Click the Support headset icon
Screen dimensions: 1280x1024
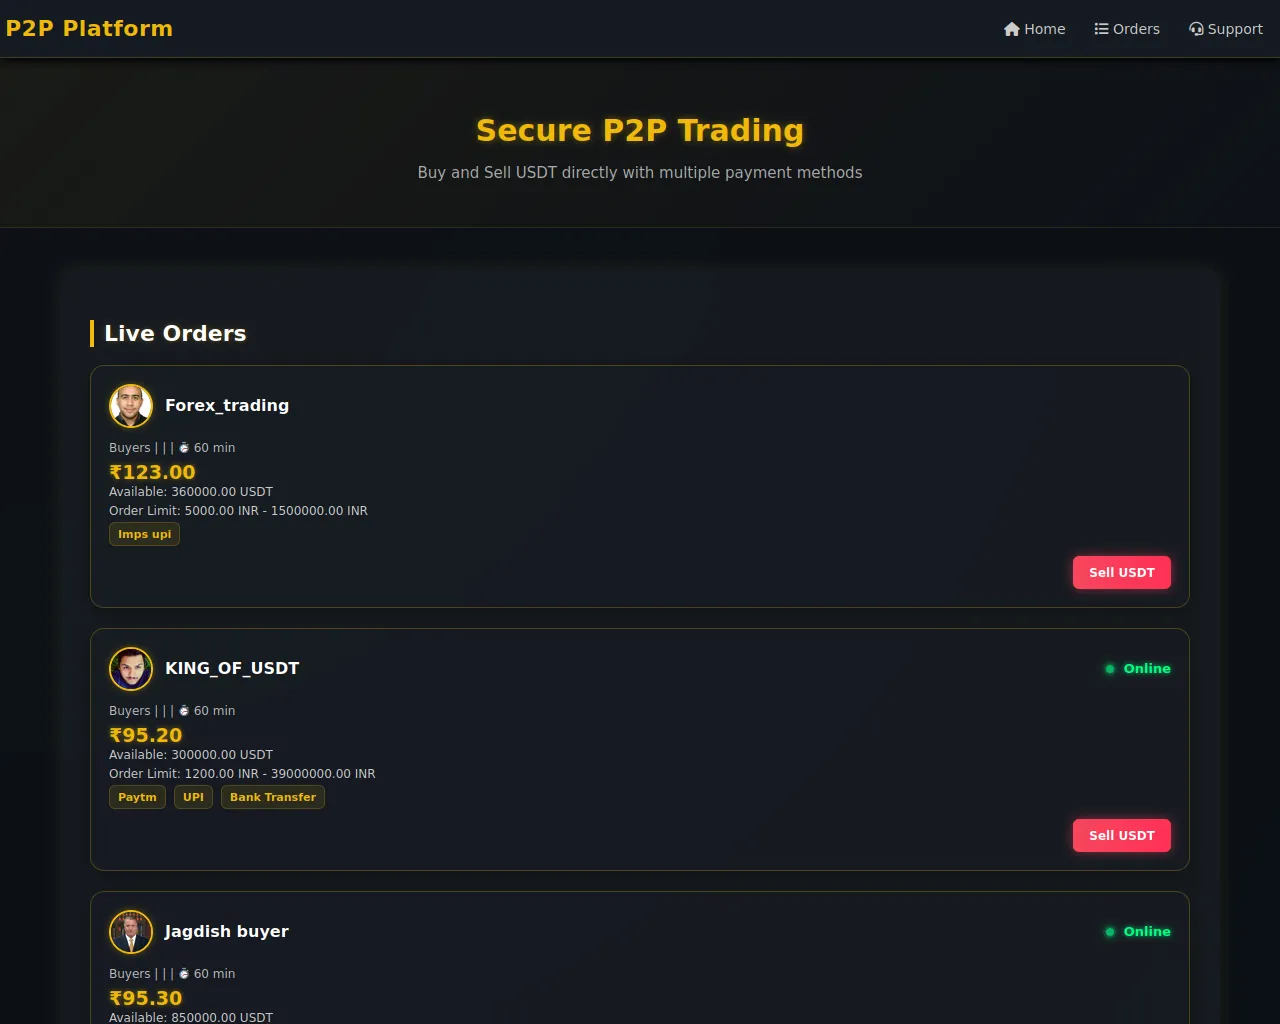point(1196,29)
